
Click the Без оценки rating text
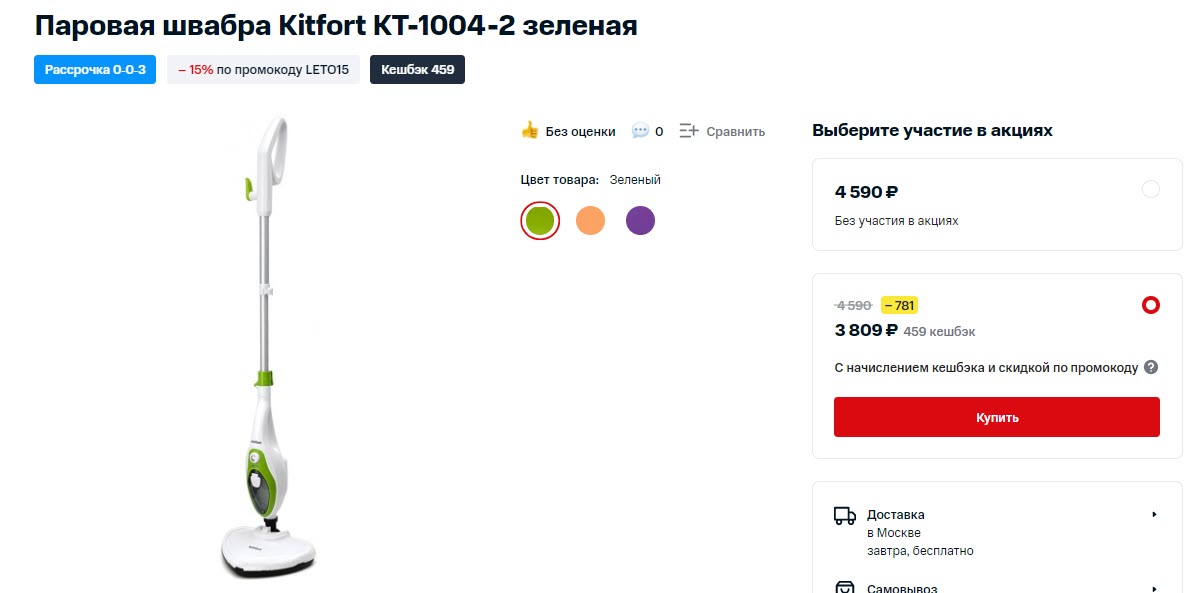pyautogui.click(x=580, y=131)
